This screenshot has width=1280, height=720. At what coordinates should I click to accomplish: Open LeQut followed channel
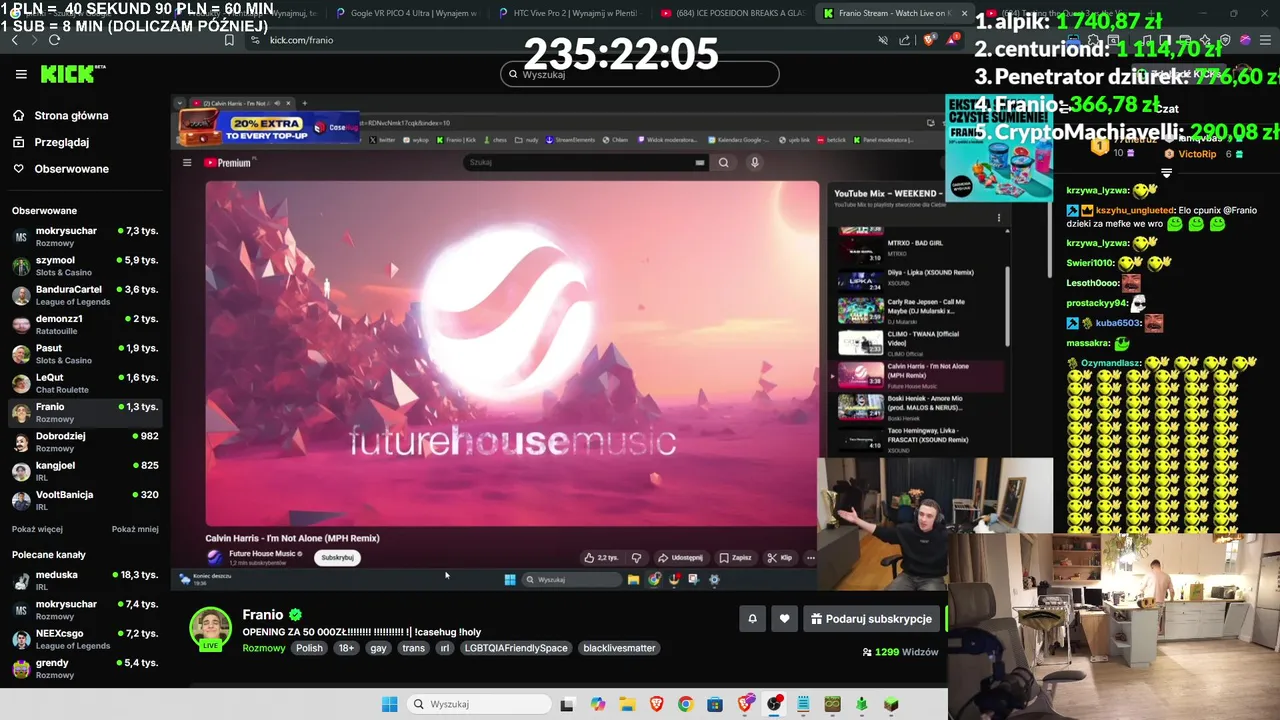84,383
